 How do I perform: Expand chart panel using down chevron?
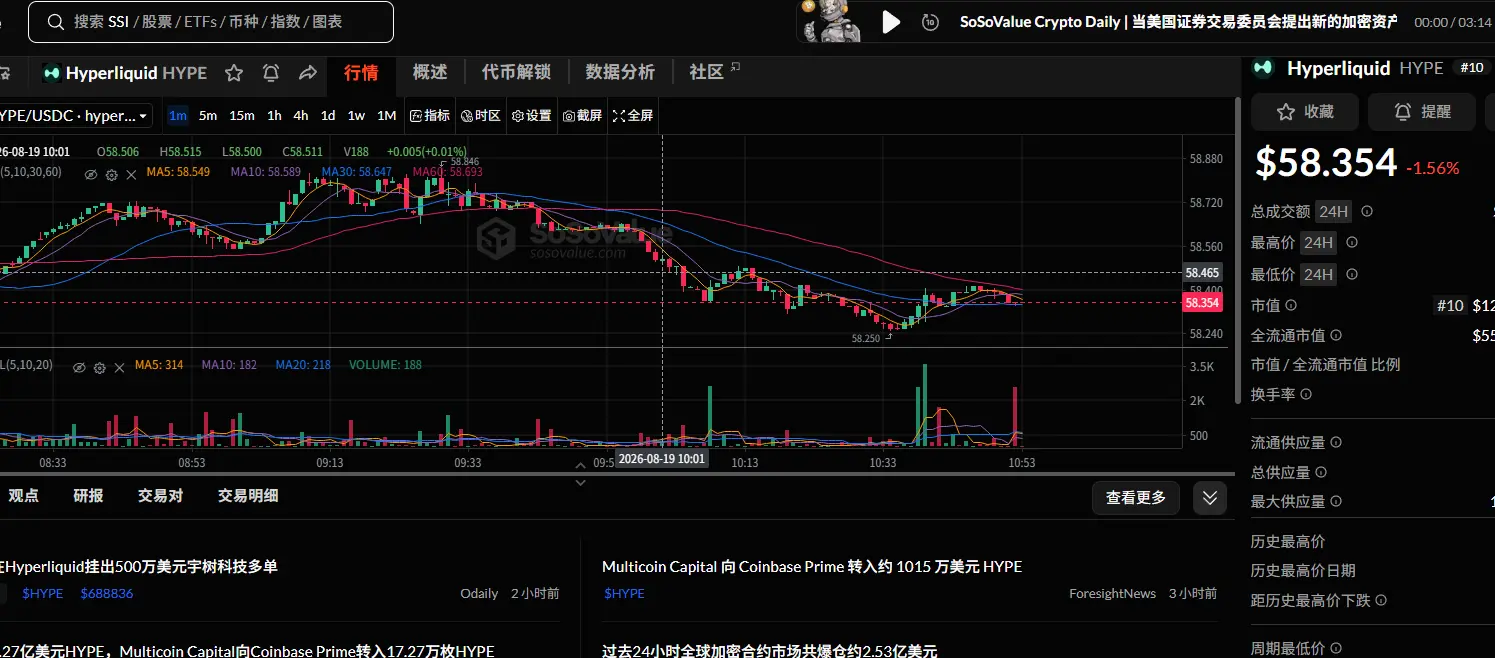(x=580, y=482)
